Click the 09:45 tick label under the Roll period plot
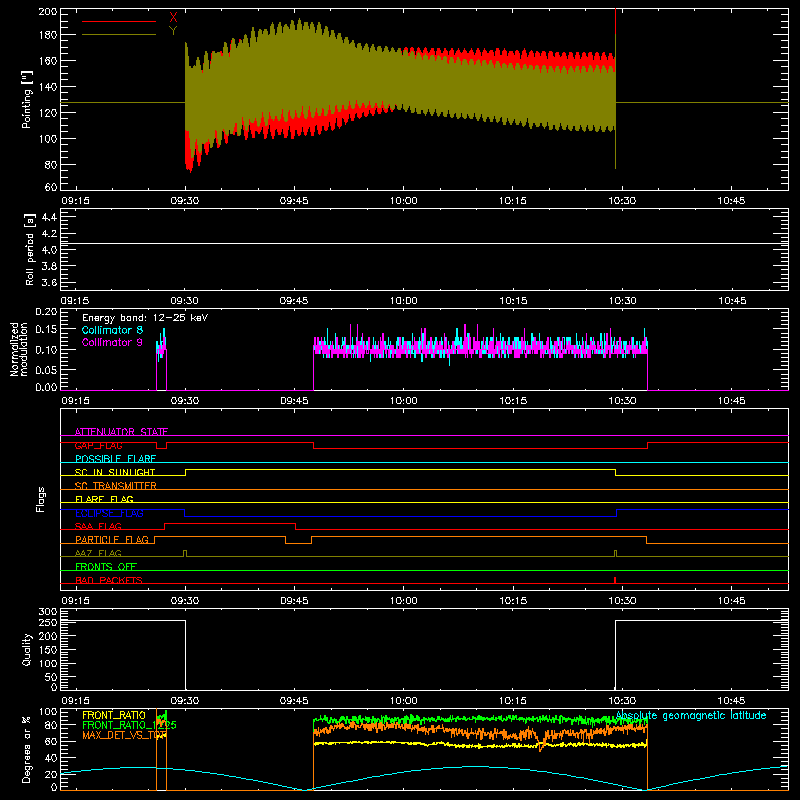Image resolution: width=800 pixels, height=800 pixels. pyautogui.click(x=294, y=301)
